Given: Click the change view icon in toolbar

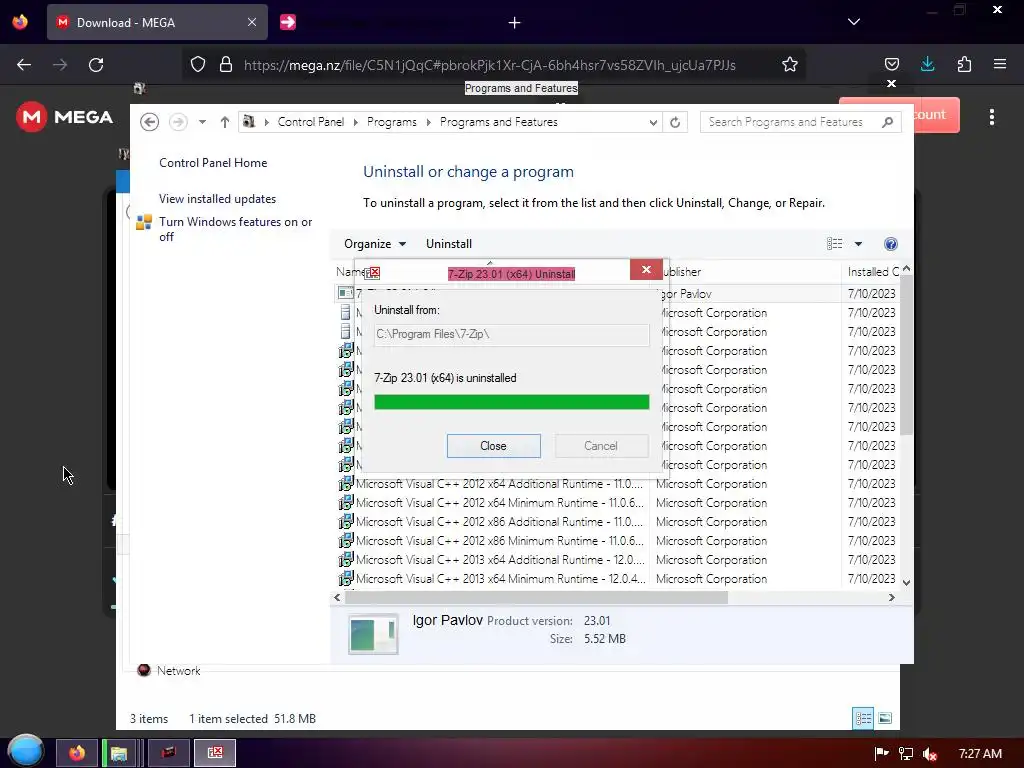Looking at the screenshot, I should pyautogui.click(x=834, y=244).
